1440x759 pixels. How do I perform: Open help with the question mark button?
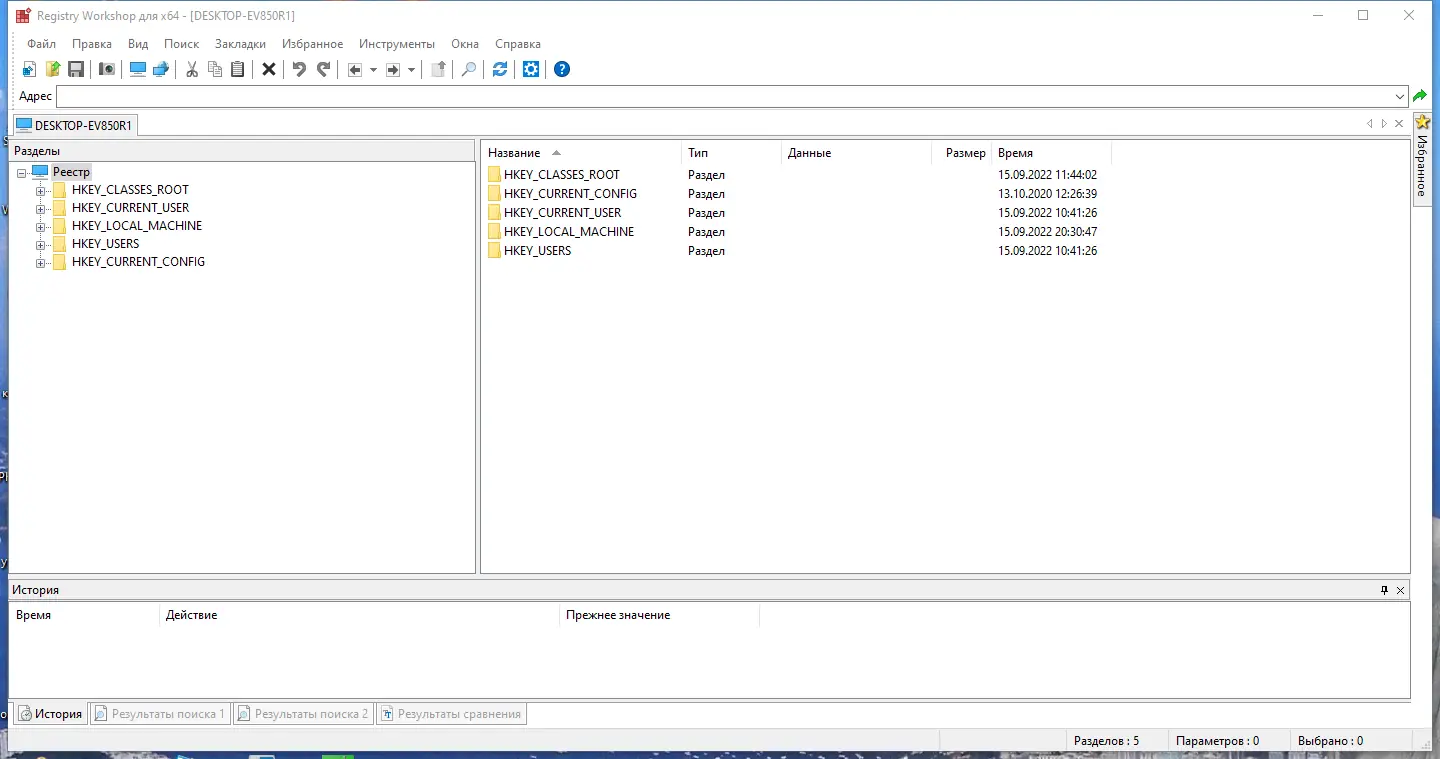tap(561, 69)
